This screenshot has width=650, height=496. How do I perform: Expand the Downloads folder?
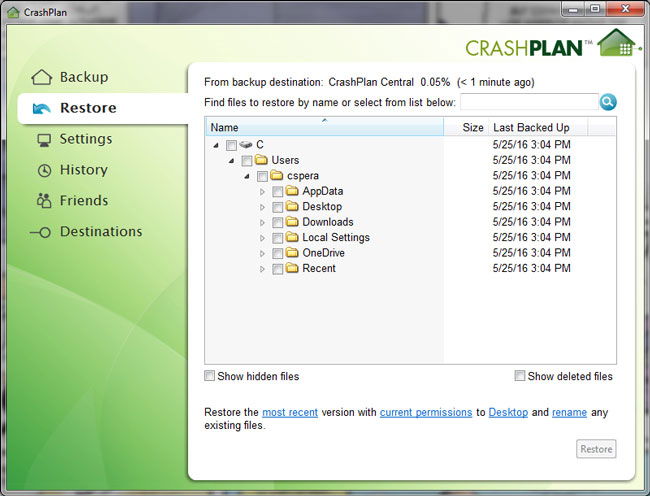pos(262,223)
